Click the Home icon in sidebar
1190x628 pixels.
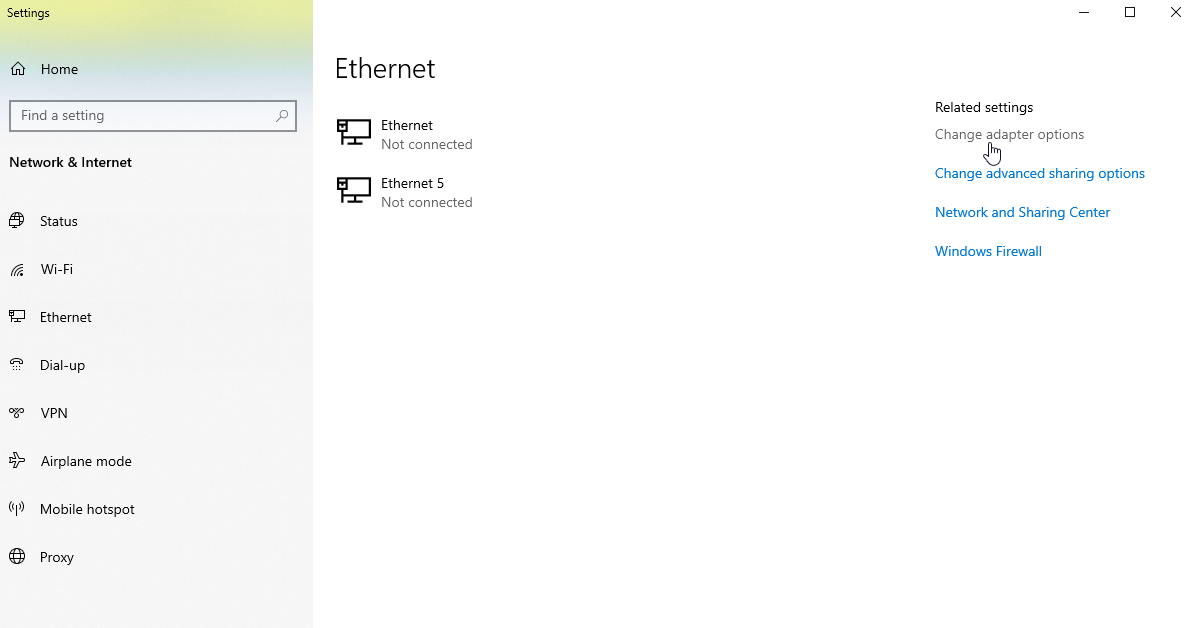pyautogui.click(x=18, y=69)
